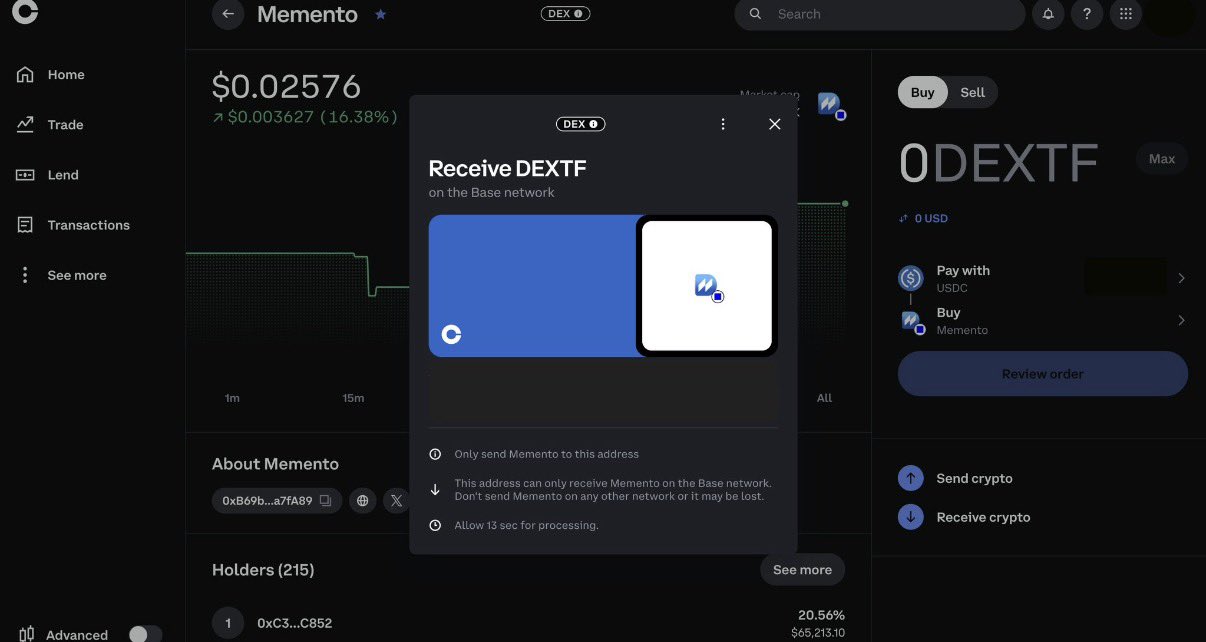
Task: Click the Receive crypto down-arrow icon
Action: 911,517
